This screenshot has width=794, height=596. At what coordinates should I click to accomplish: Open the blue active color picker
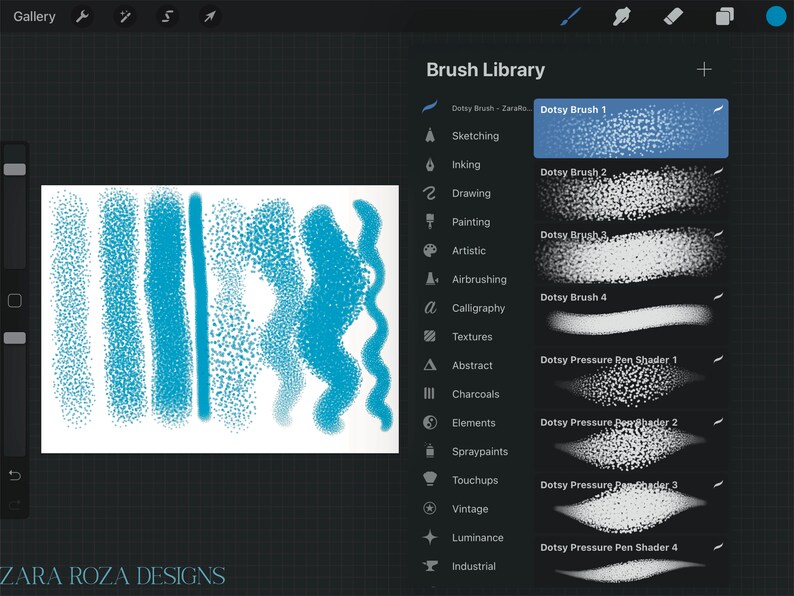776,16
